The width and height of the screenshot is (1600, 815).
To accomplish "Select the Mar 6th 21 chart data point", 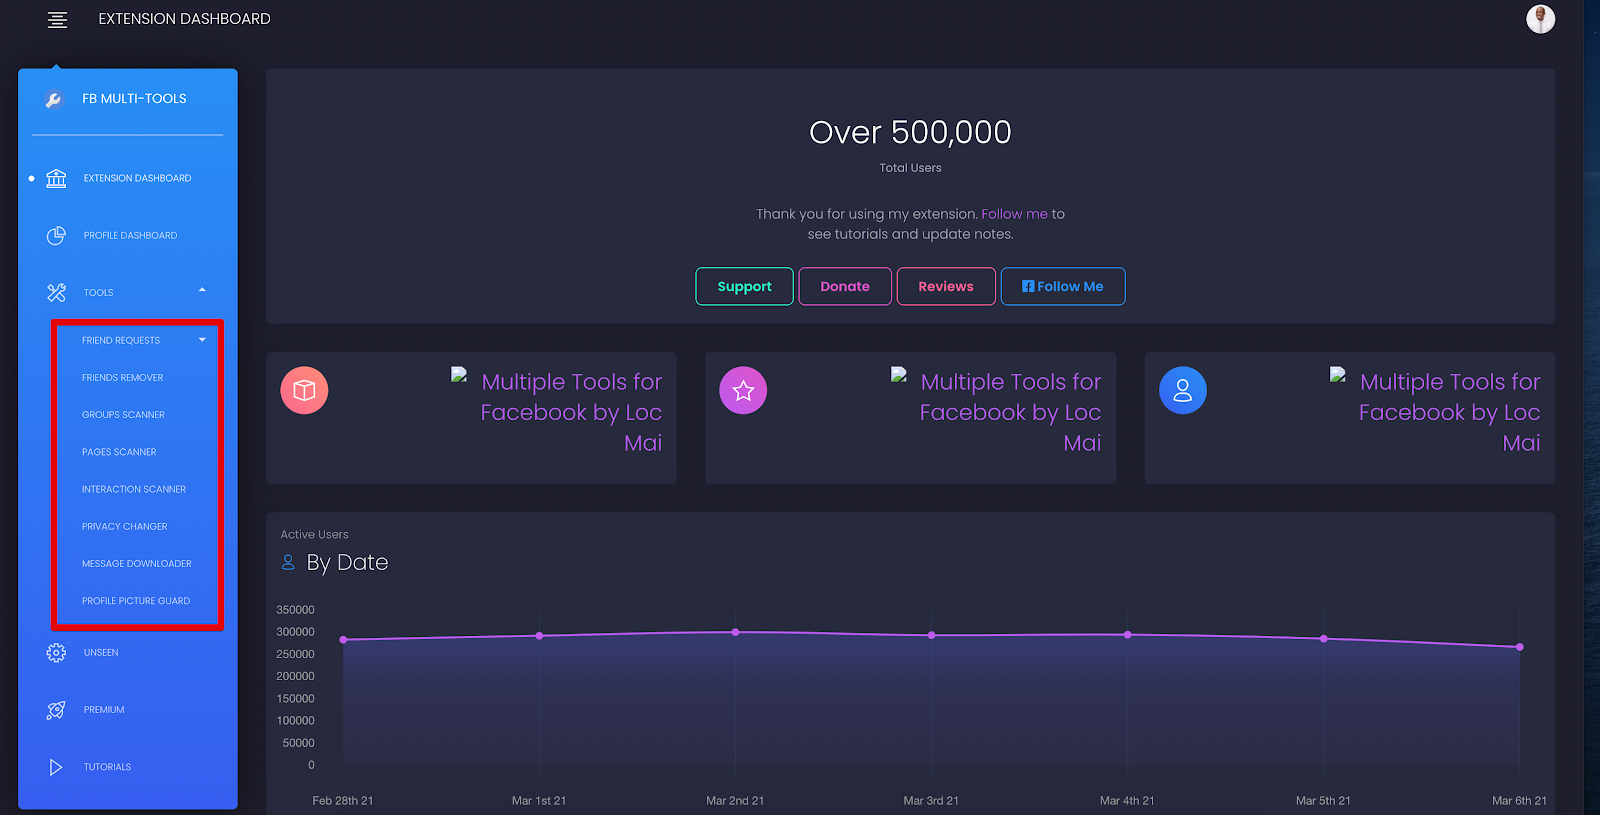I will tap(1520, 647).
